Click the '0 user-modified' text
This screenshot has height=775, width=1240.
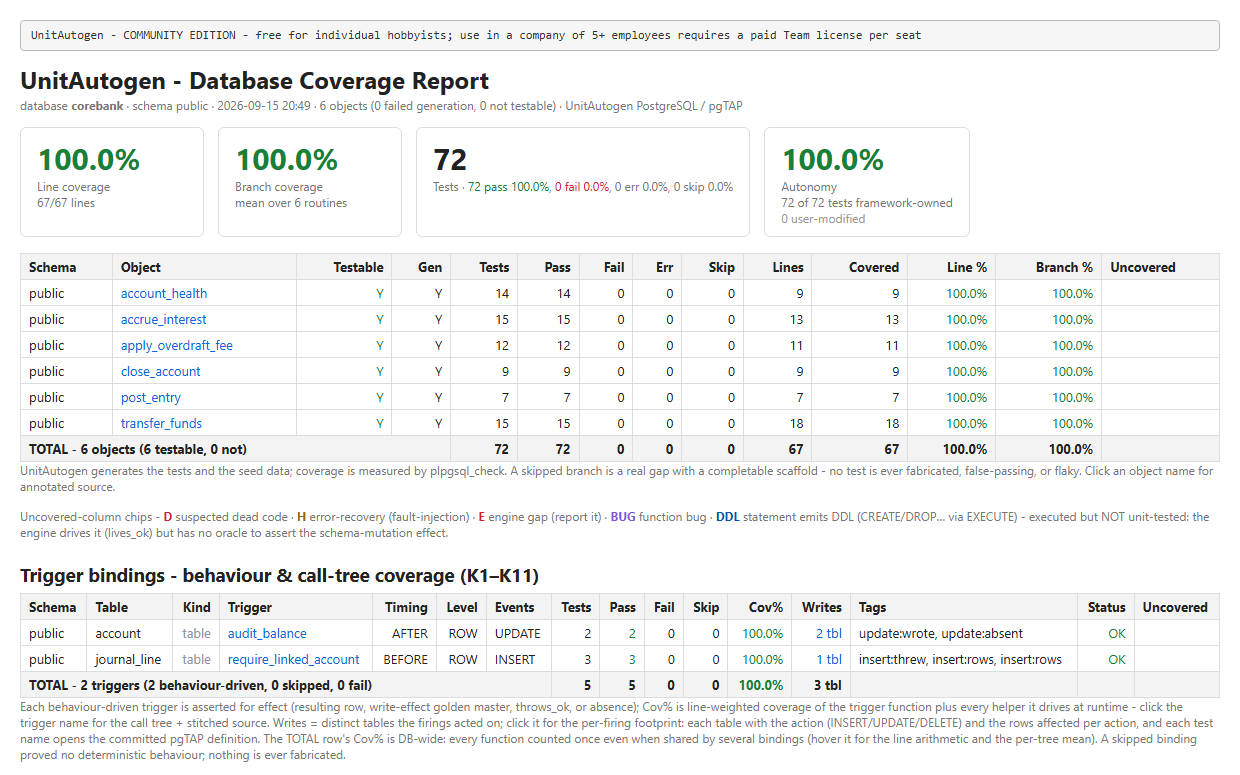(823, 219)
